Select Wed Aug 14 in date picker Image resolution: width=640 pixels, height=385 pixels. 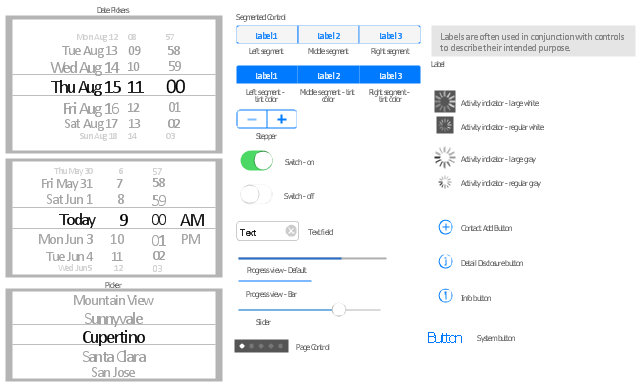tap(84, 67)
